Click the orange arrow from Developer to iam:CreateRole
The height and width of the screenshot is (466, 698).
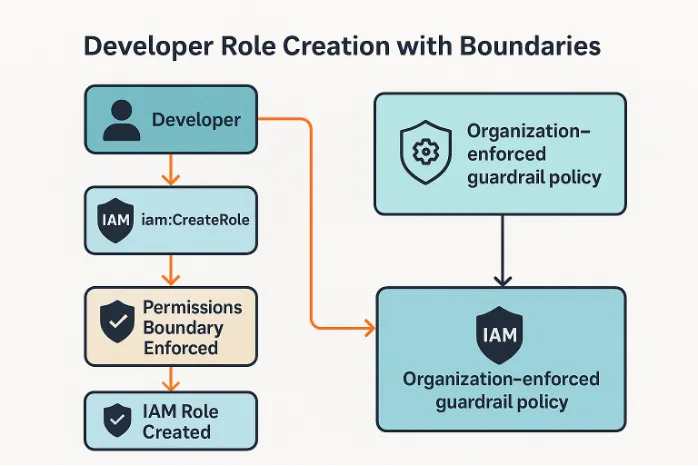coord(171,170)
